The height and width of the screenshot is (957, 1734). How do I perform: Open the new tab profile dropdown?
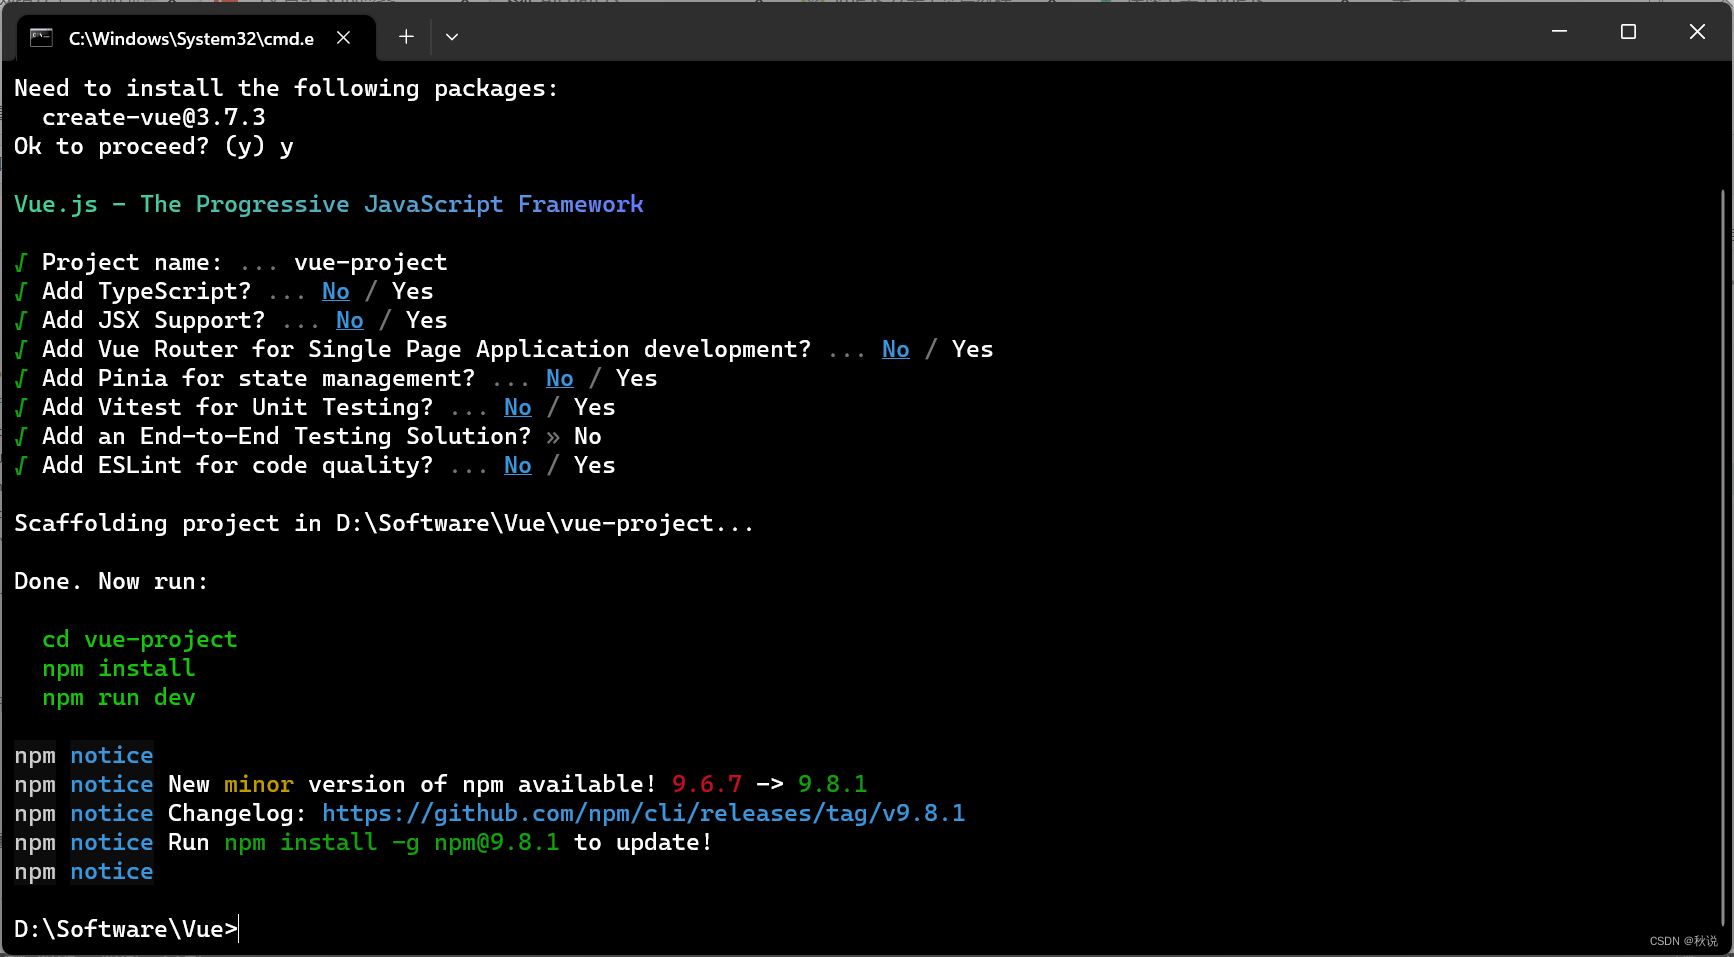452,37
